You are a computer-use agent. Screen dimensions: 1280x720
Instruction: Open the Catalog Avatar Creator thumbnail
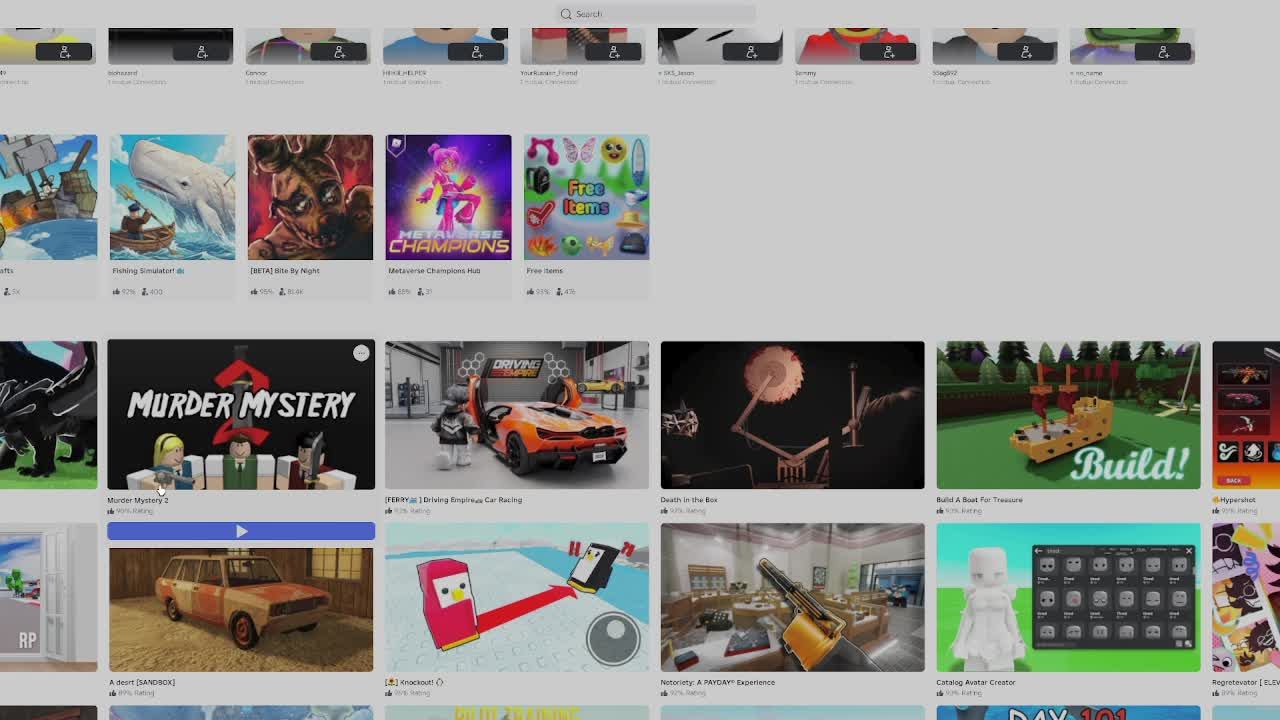tap(1068, 597)
